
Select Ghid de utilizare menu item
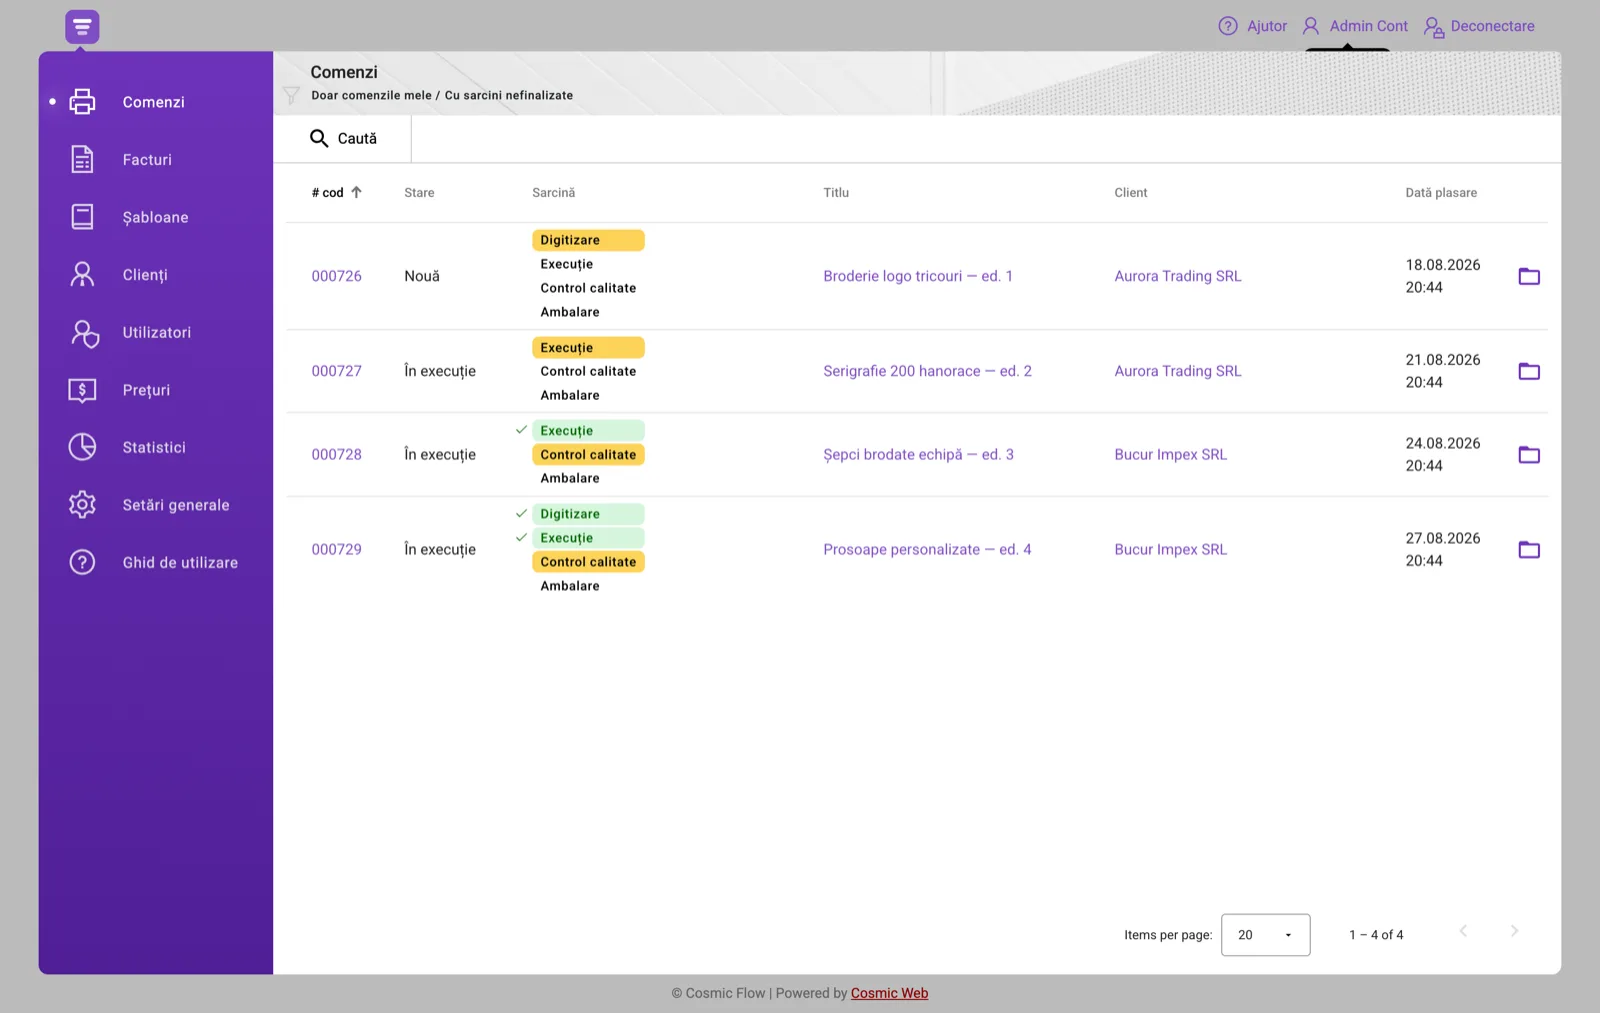pyautogui.click(x=180, y=563)
